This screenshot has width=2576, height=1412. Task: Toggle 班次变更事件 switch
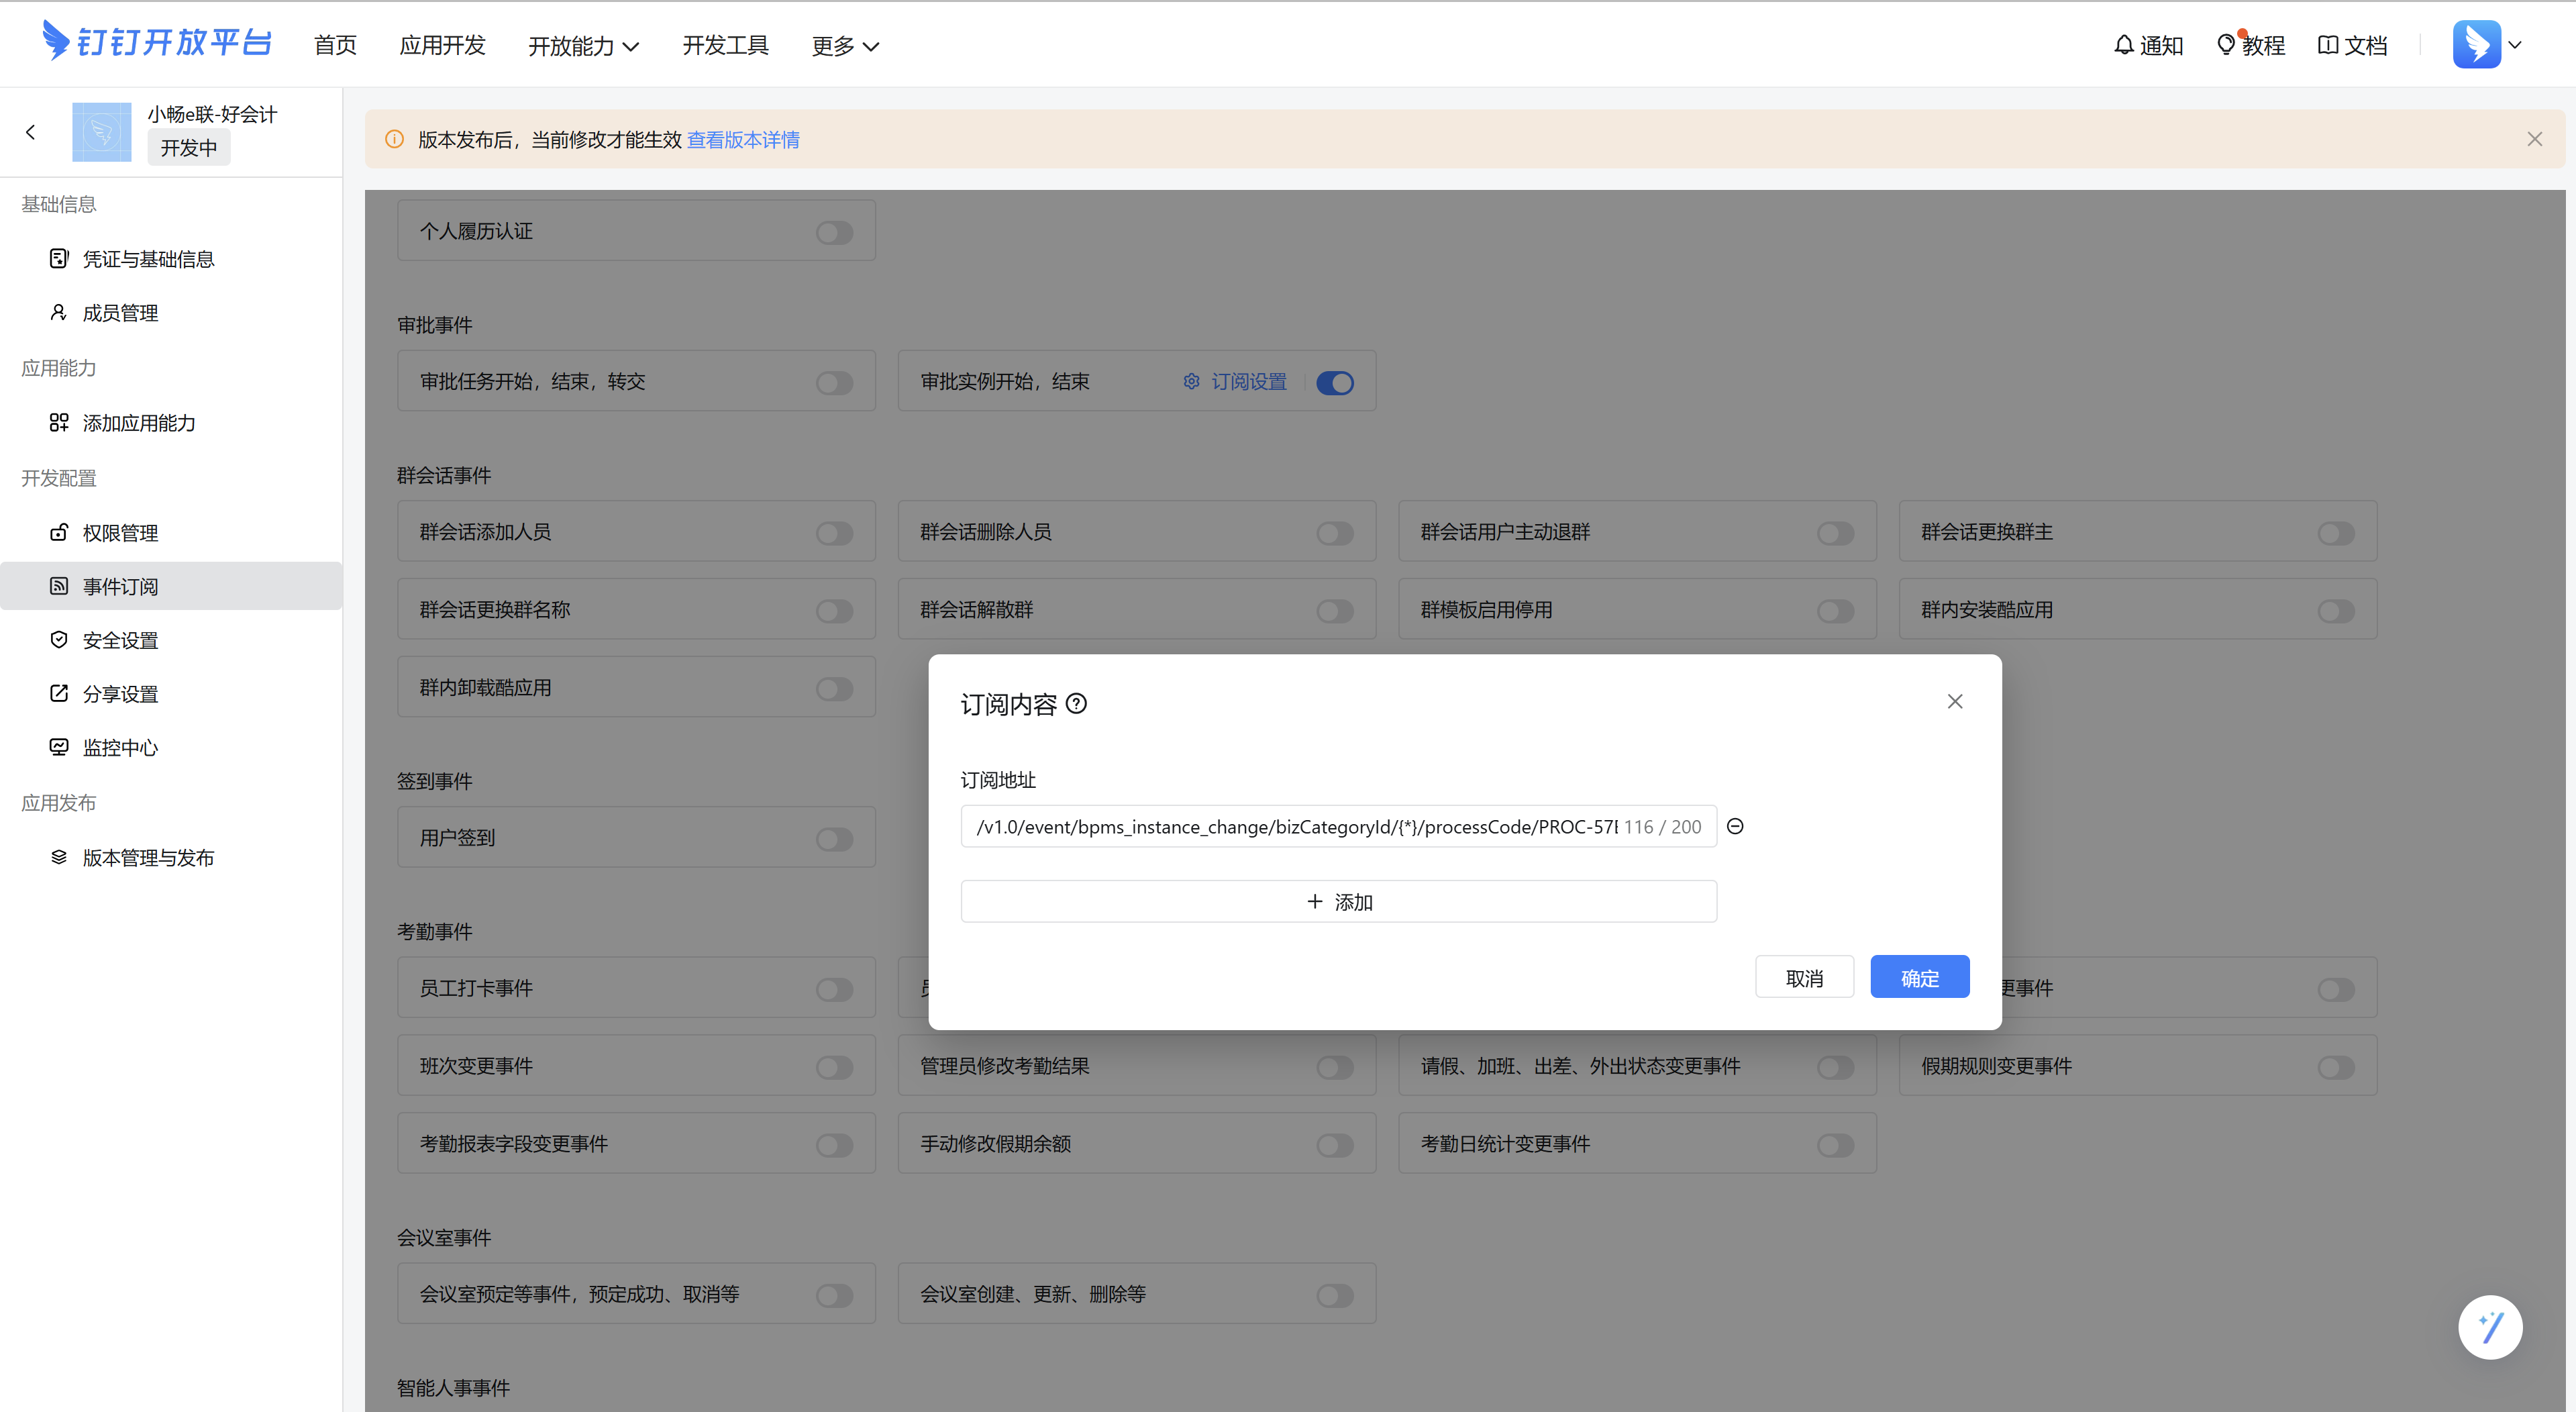(834, 1067)
